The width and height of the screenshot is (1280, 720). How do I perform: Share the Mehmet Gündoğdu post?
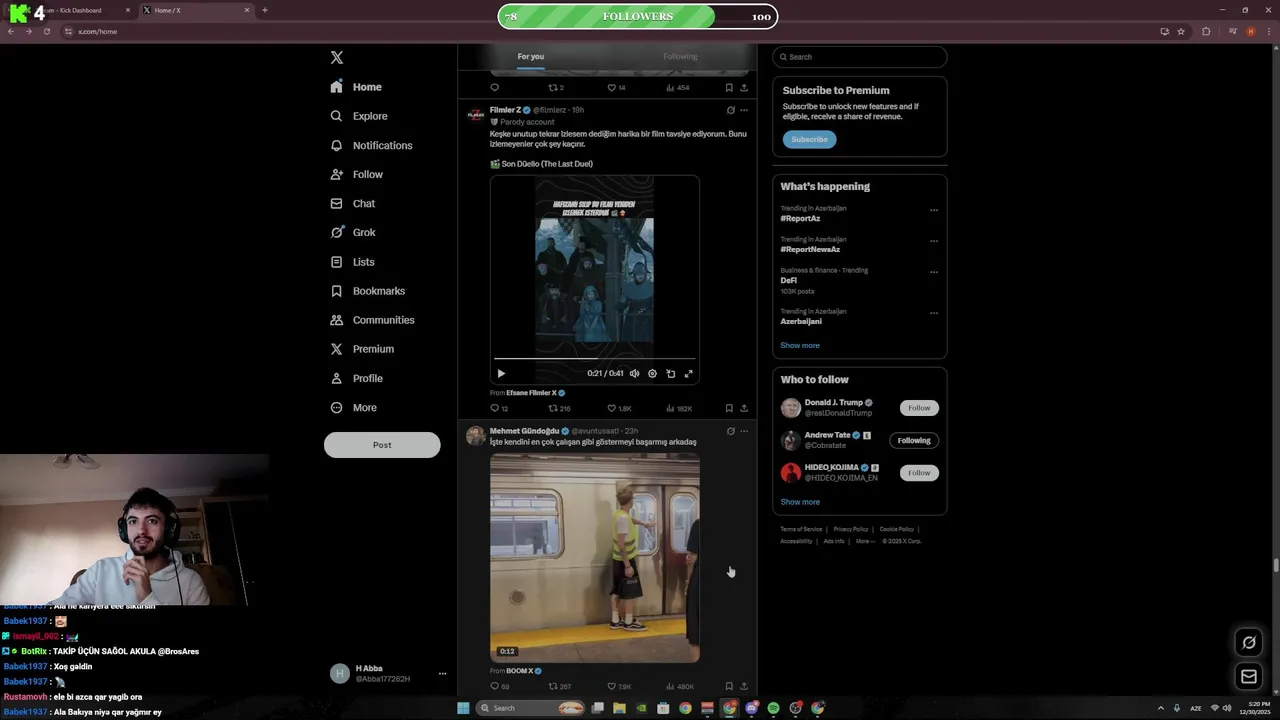point(744,686)
